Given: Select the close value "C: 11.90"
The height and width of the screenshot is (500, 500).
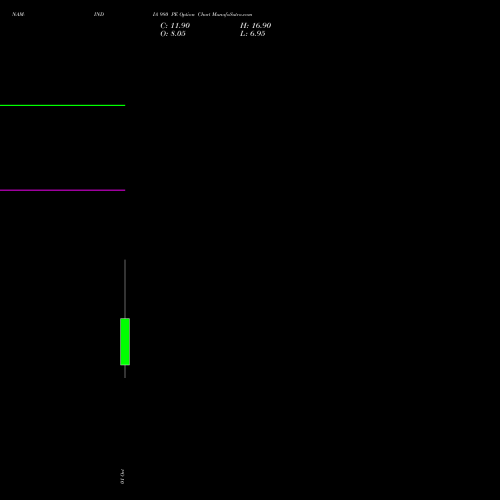Looking at the screenshot, I should tap(175, 26).
